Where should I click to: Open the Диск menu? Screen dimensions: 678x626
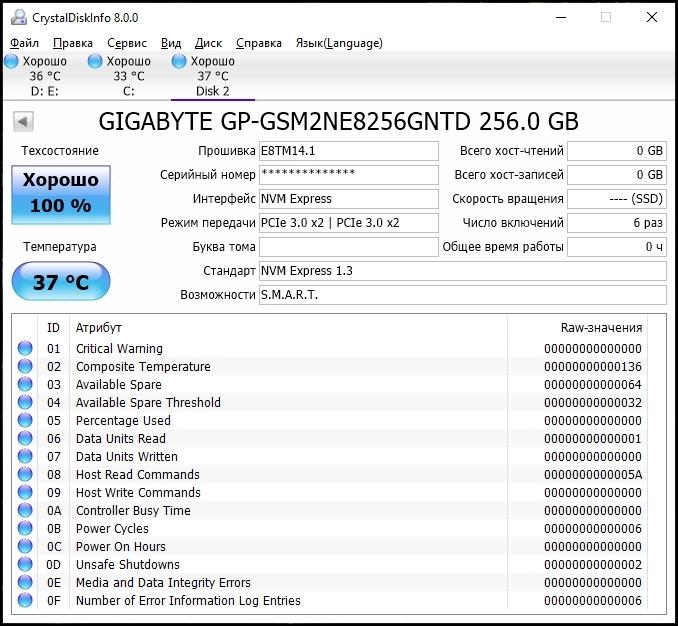point(208,43)
